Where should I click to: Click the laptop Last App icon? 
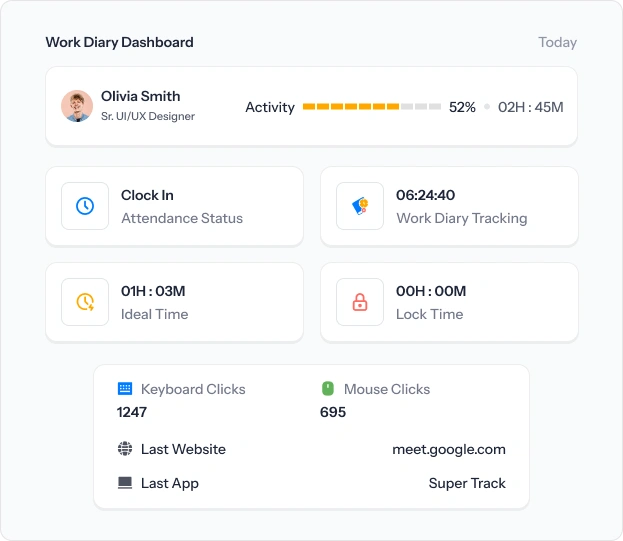click(x=125, y=483)
